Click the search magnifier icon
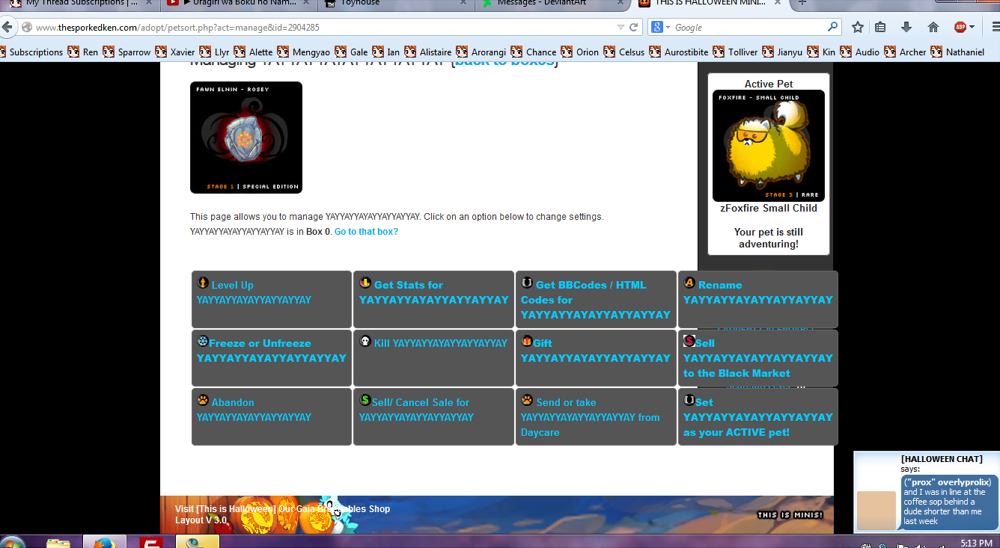Screen dimensions: 1000x548 (832, 27)
